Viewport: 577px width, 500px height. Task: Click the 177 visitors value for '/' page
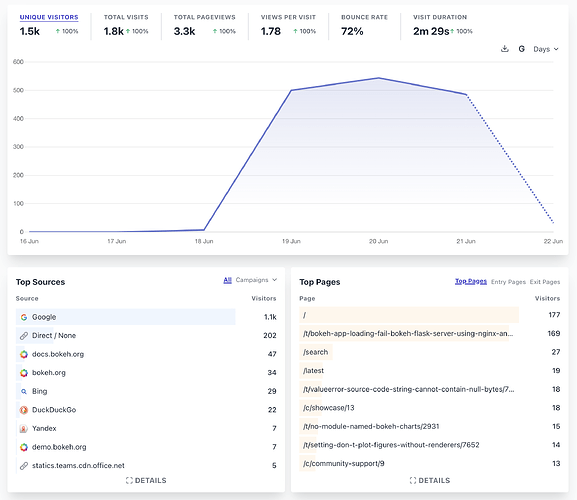(x=554, y=315)
